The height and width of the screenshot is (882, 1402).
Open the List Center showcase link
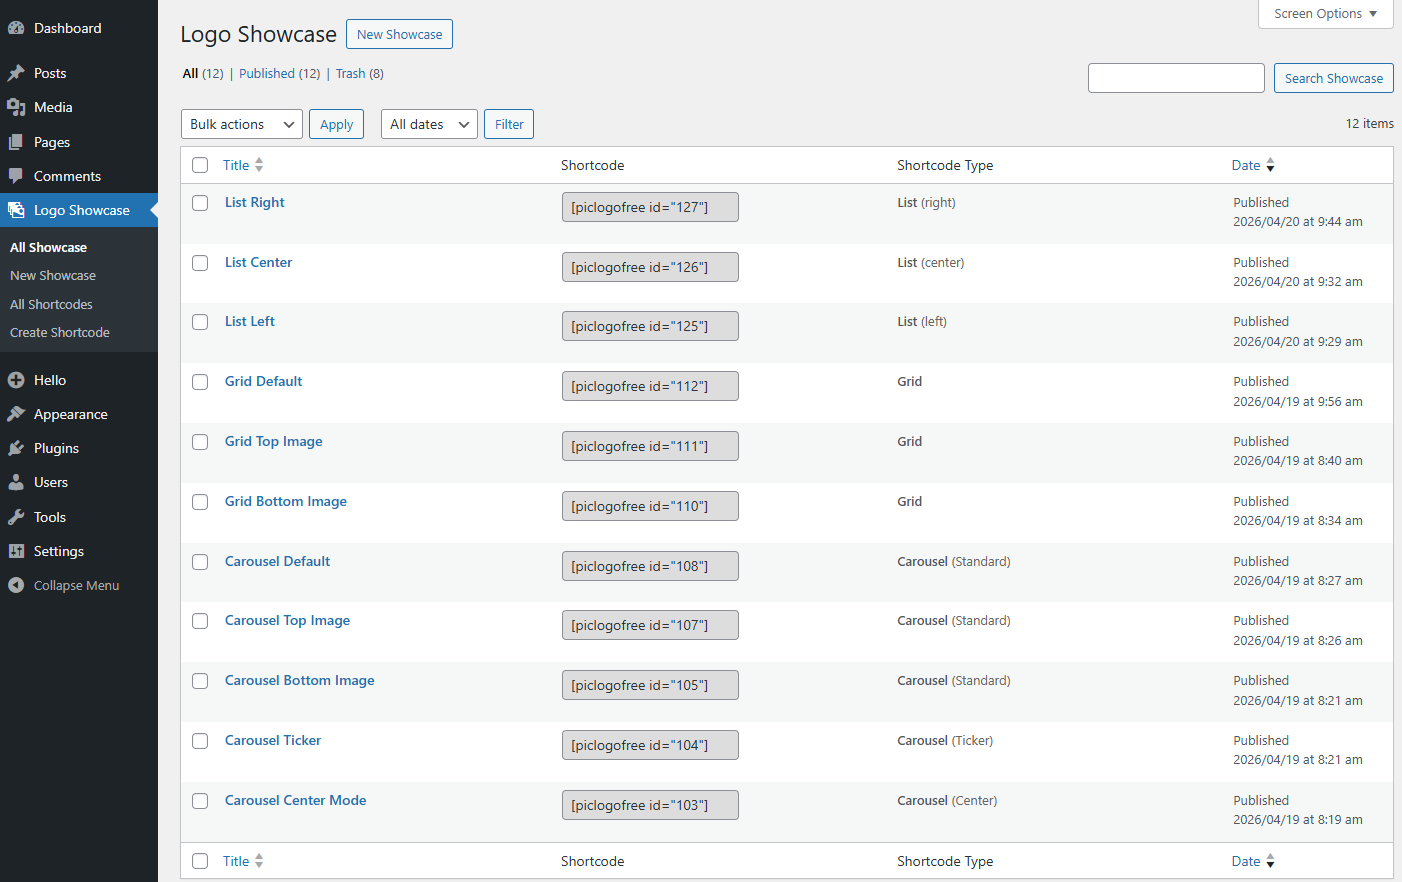tap(258, 262)
